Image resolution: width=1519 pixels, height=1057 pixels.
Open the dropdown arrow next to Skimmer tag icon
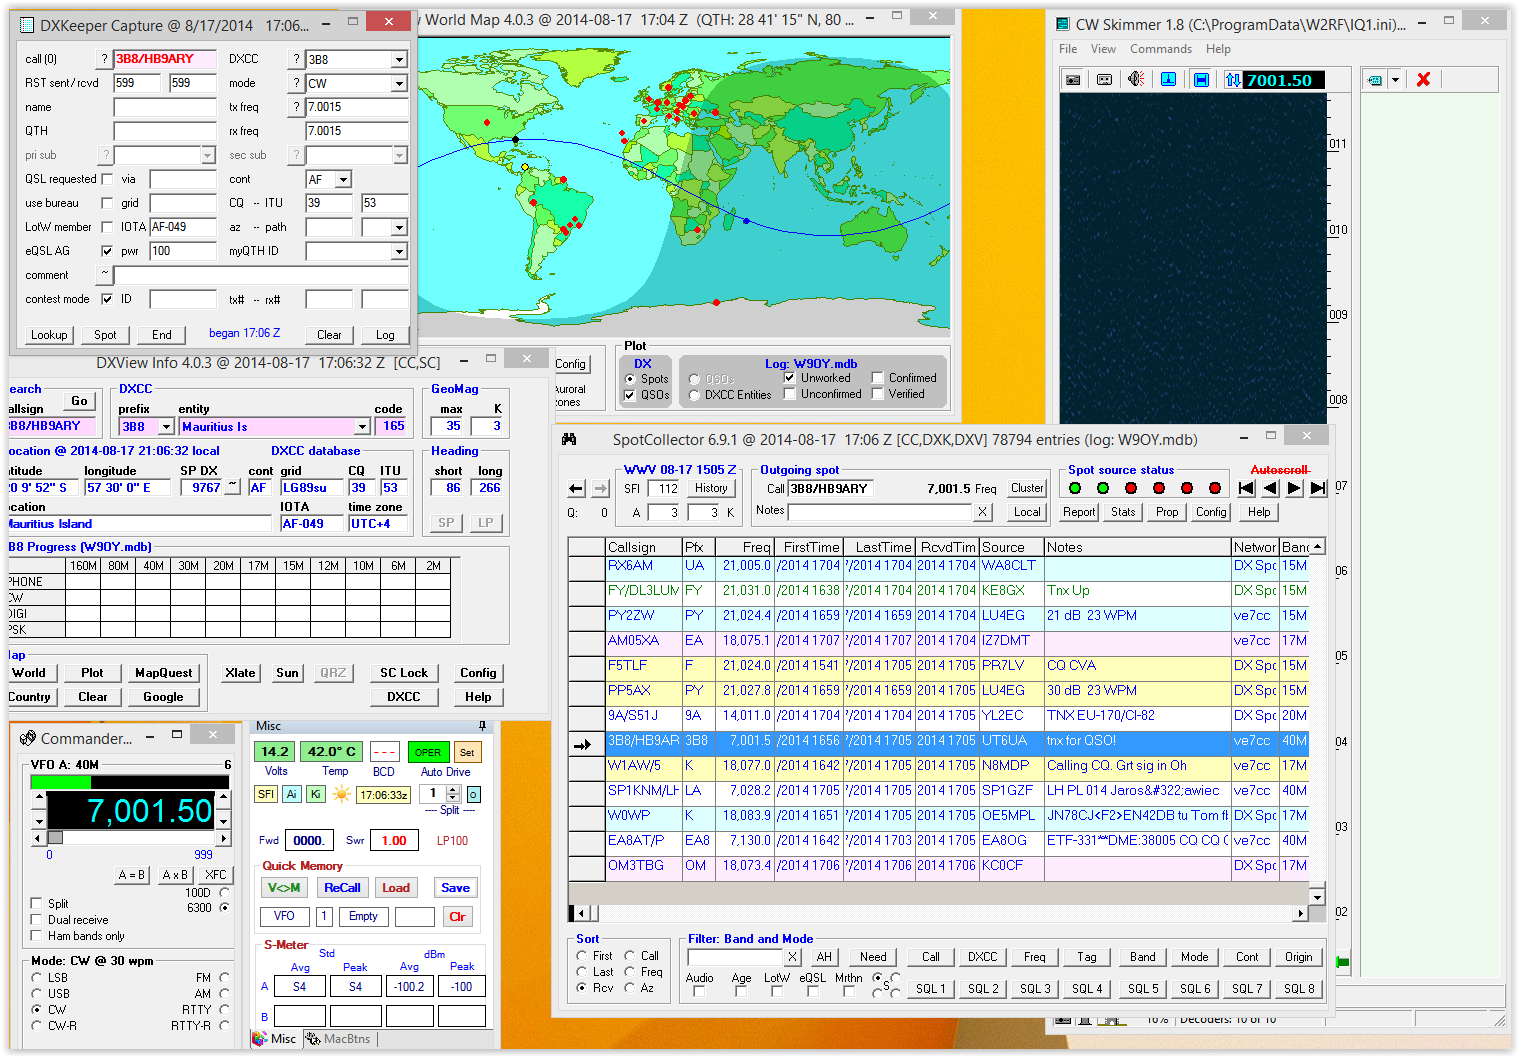[x=1395, y=80]
